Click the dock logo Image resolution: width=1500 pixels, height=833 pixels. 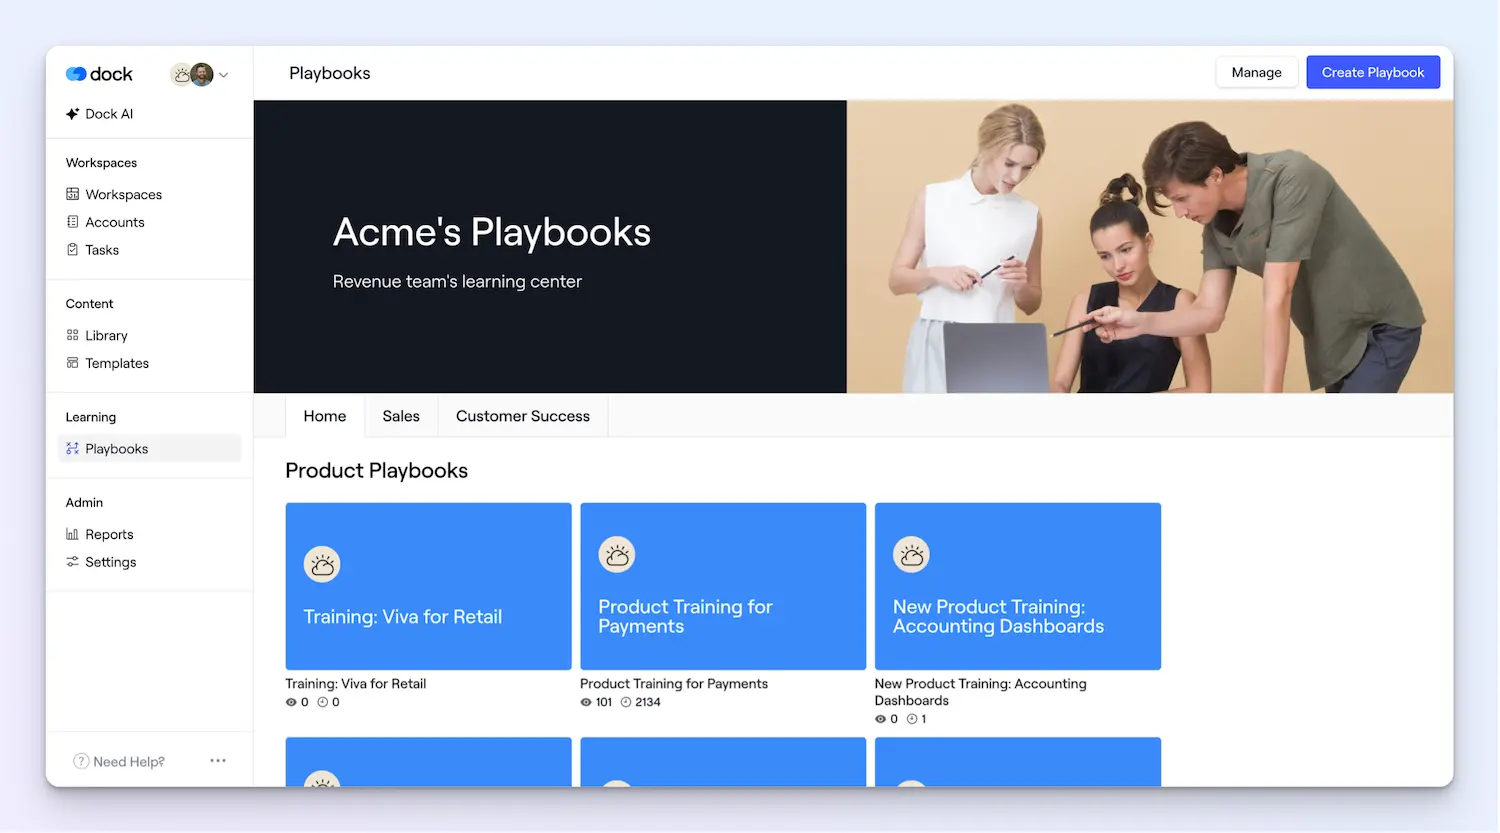[x=99, y=74]
